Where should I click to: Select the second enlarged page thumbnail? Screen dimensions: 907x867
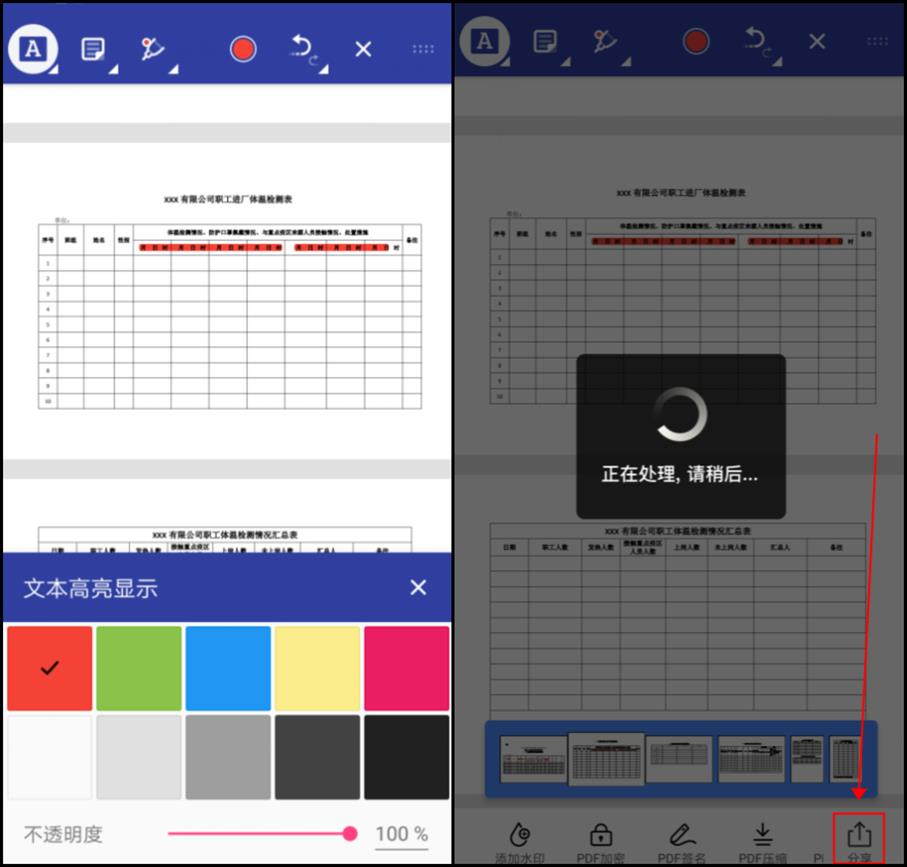[606, 759]
